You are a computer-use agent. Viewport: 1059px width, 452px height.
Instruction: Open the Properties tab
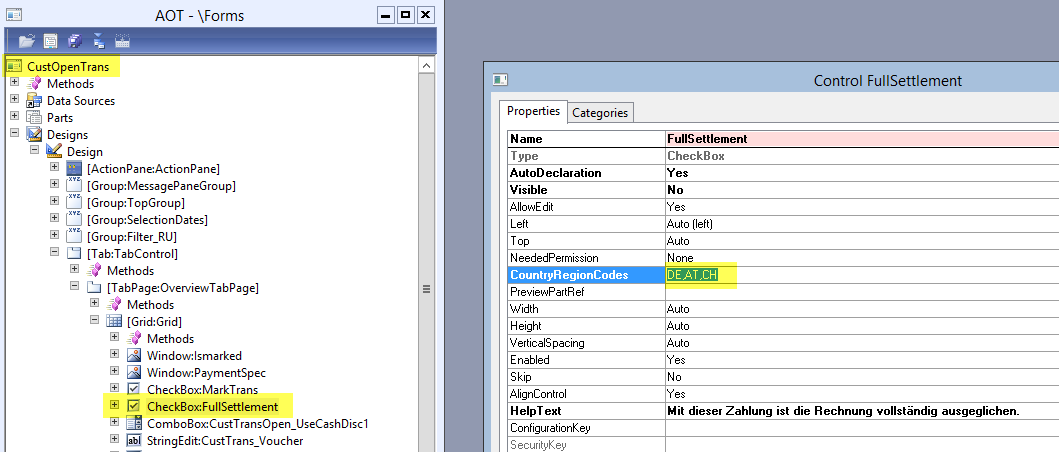[533, 112]
